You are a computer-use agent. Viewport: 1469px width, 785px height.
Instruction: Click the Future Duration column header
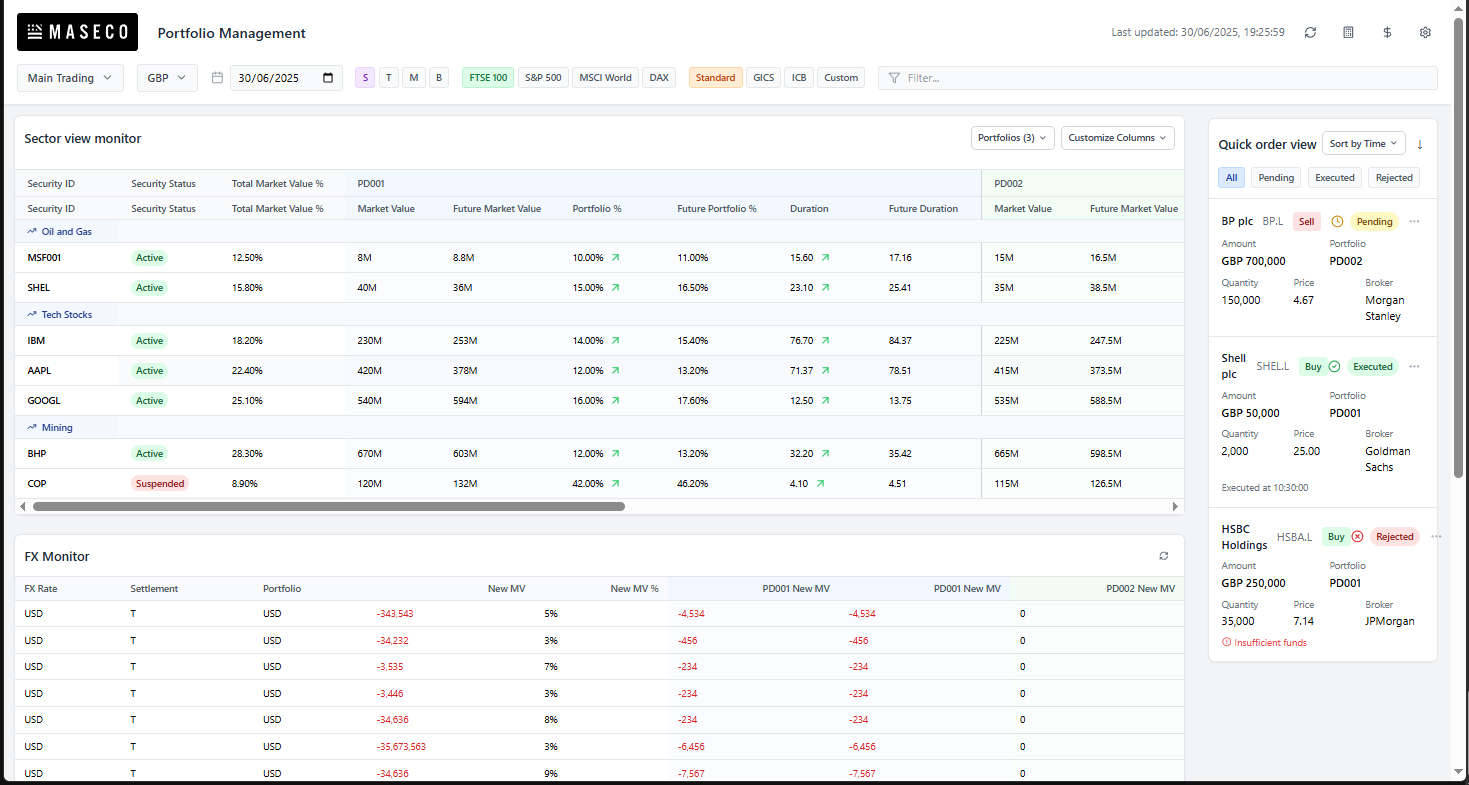pyautogui.click(x=923, y=208)
